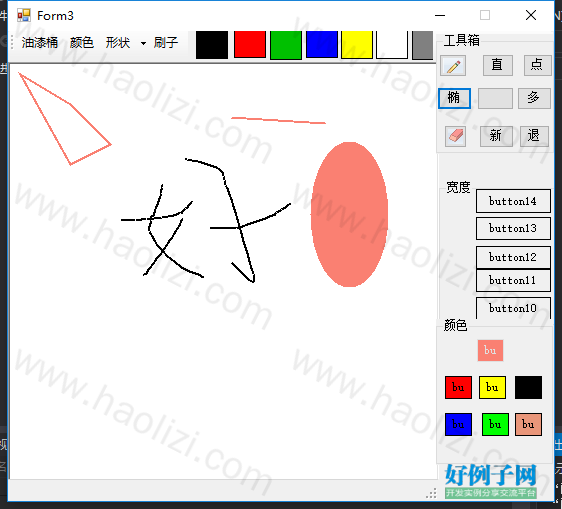Select the pencil tool in toolbox
Image resolution: width=562 pixels, height=509 pixels.
click(x=453, y=66)
